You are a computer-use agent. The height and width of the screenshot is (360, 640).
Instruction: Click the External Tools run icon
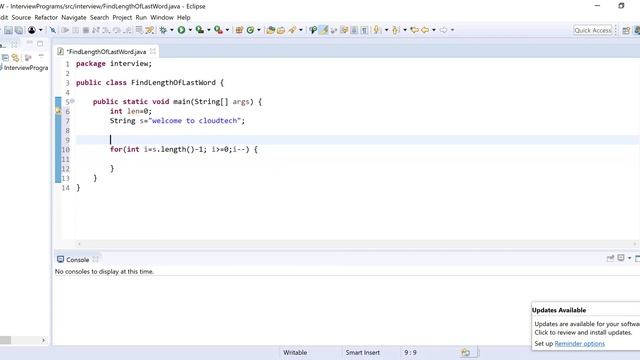(218, 30)
